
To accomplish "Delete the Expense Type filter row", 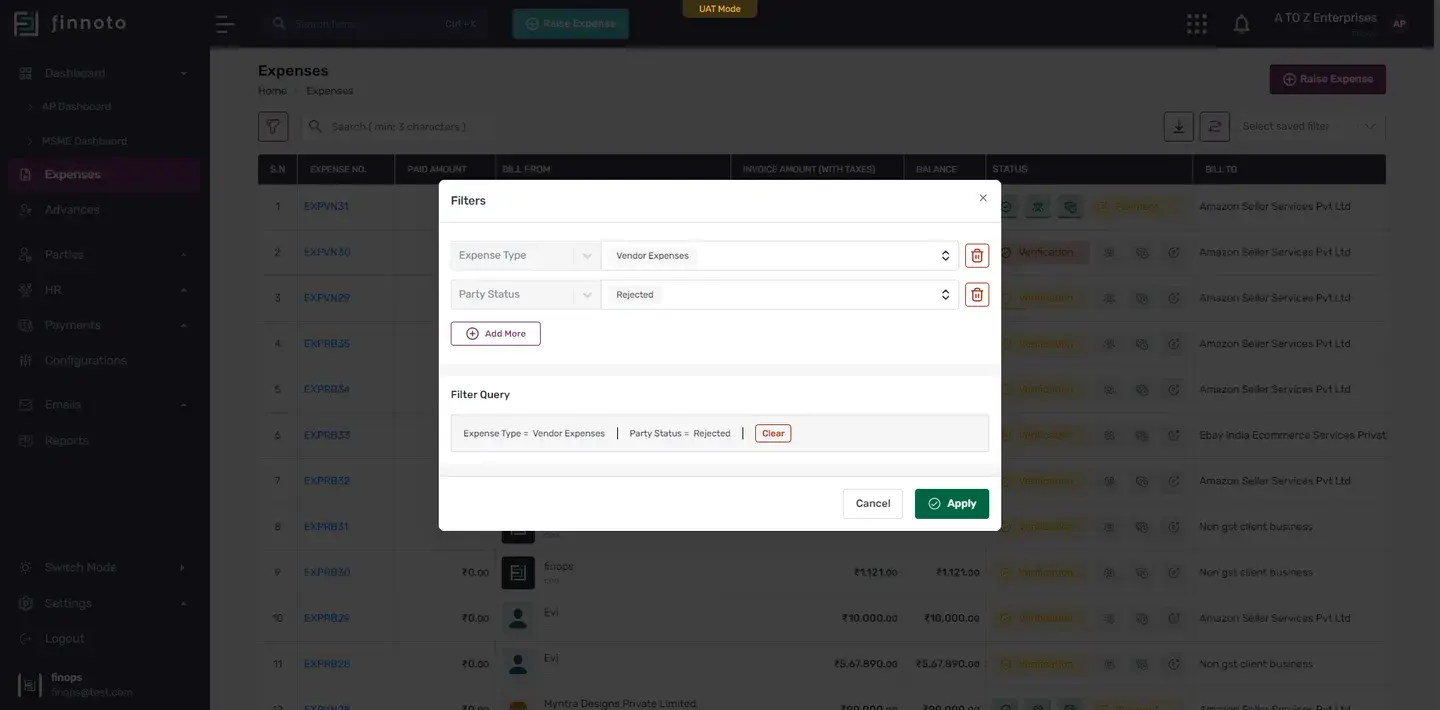I will point(977,256).
